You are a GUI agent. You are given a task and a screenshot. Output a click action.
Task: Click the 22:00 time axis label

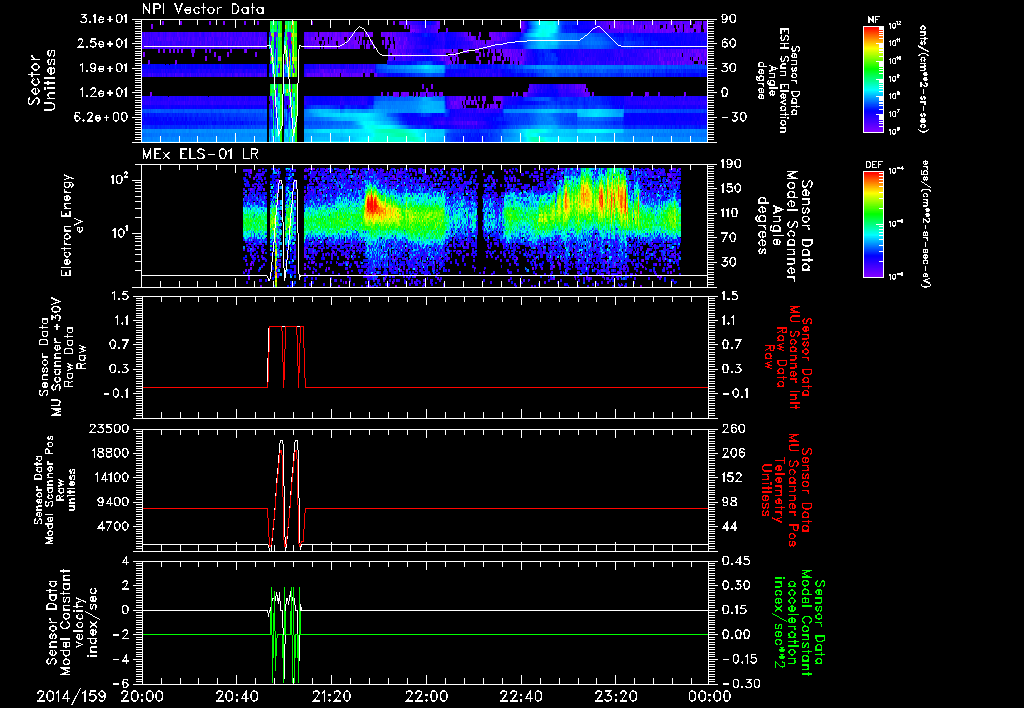(x=426, y=696)
